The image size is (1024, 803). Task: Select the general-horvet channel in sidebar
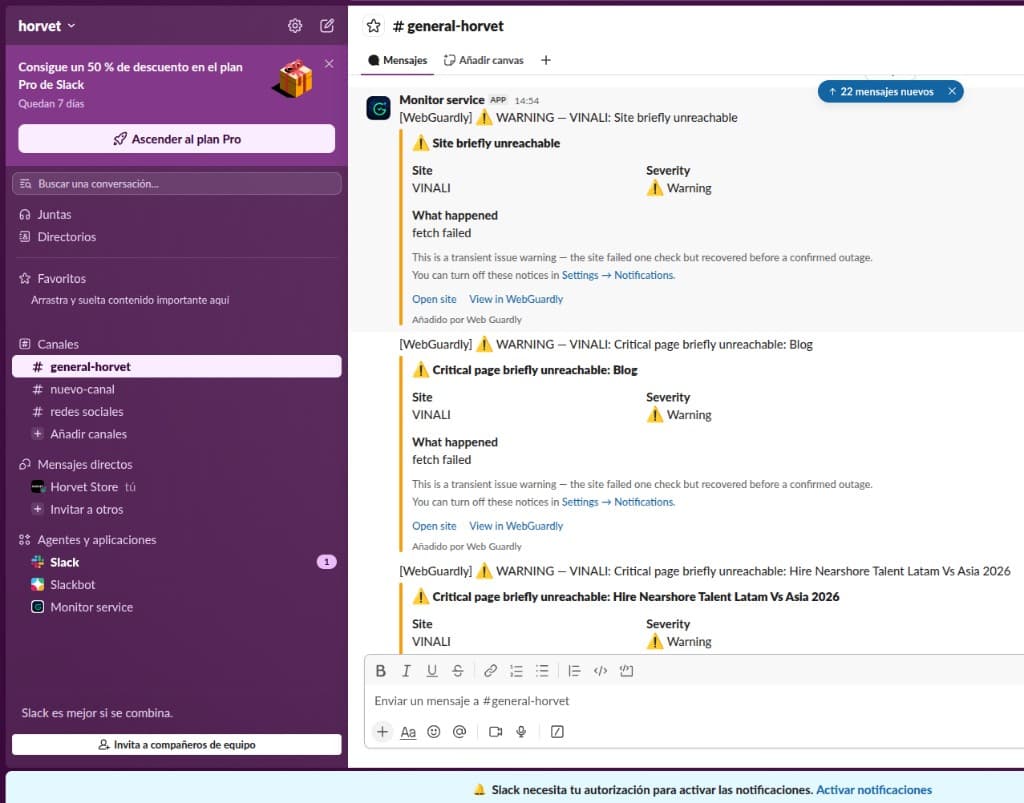coord(176,366)
